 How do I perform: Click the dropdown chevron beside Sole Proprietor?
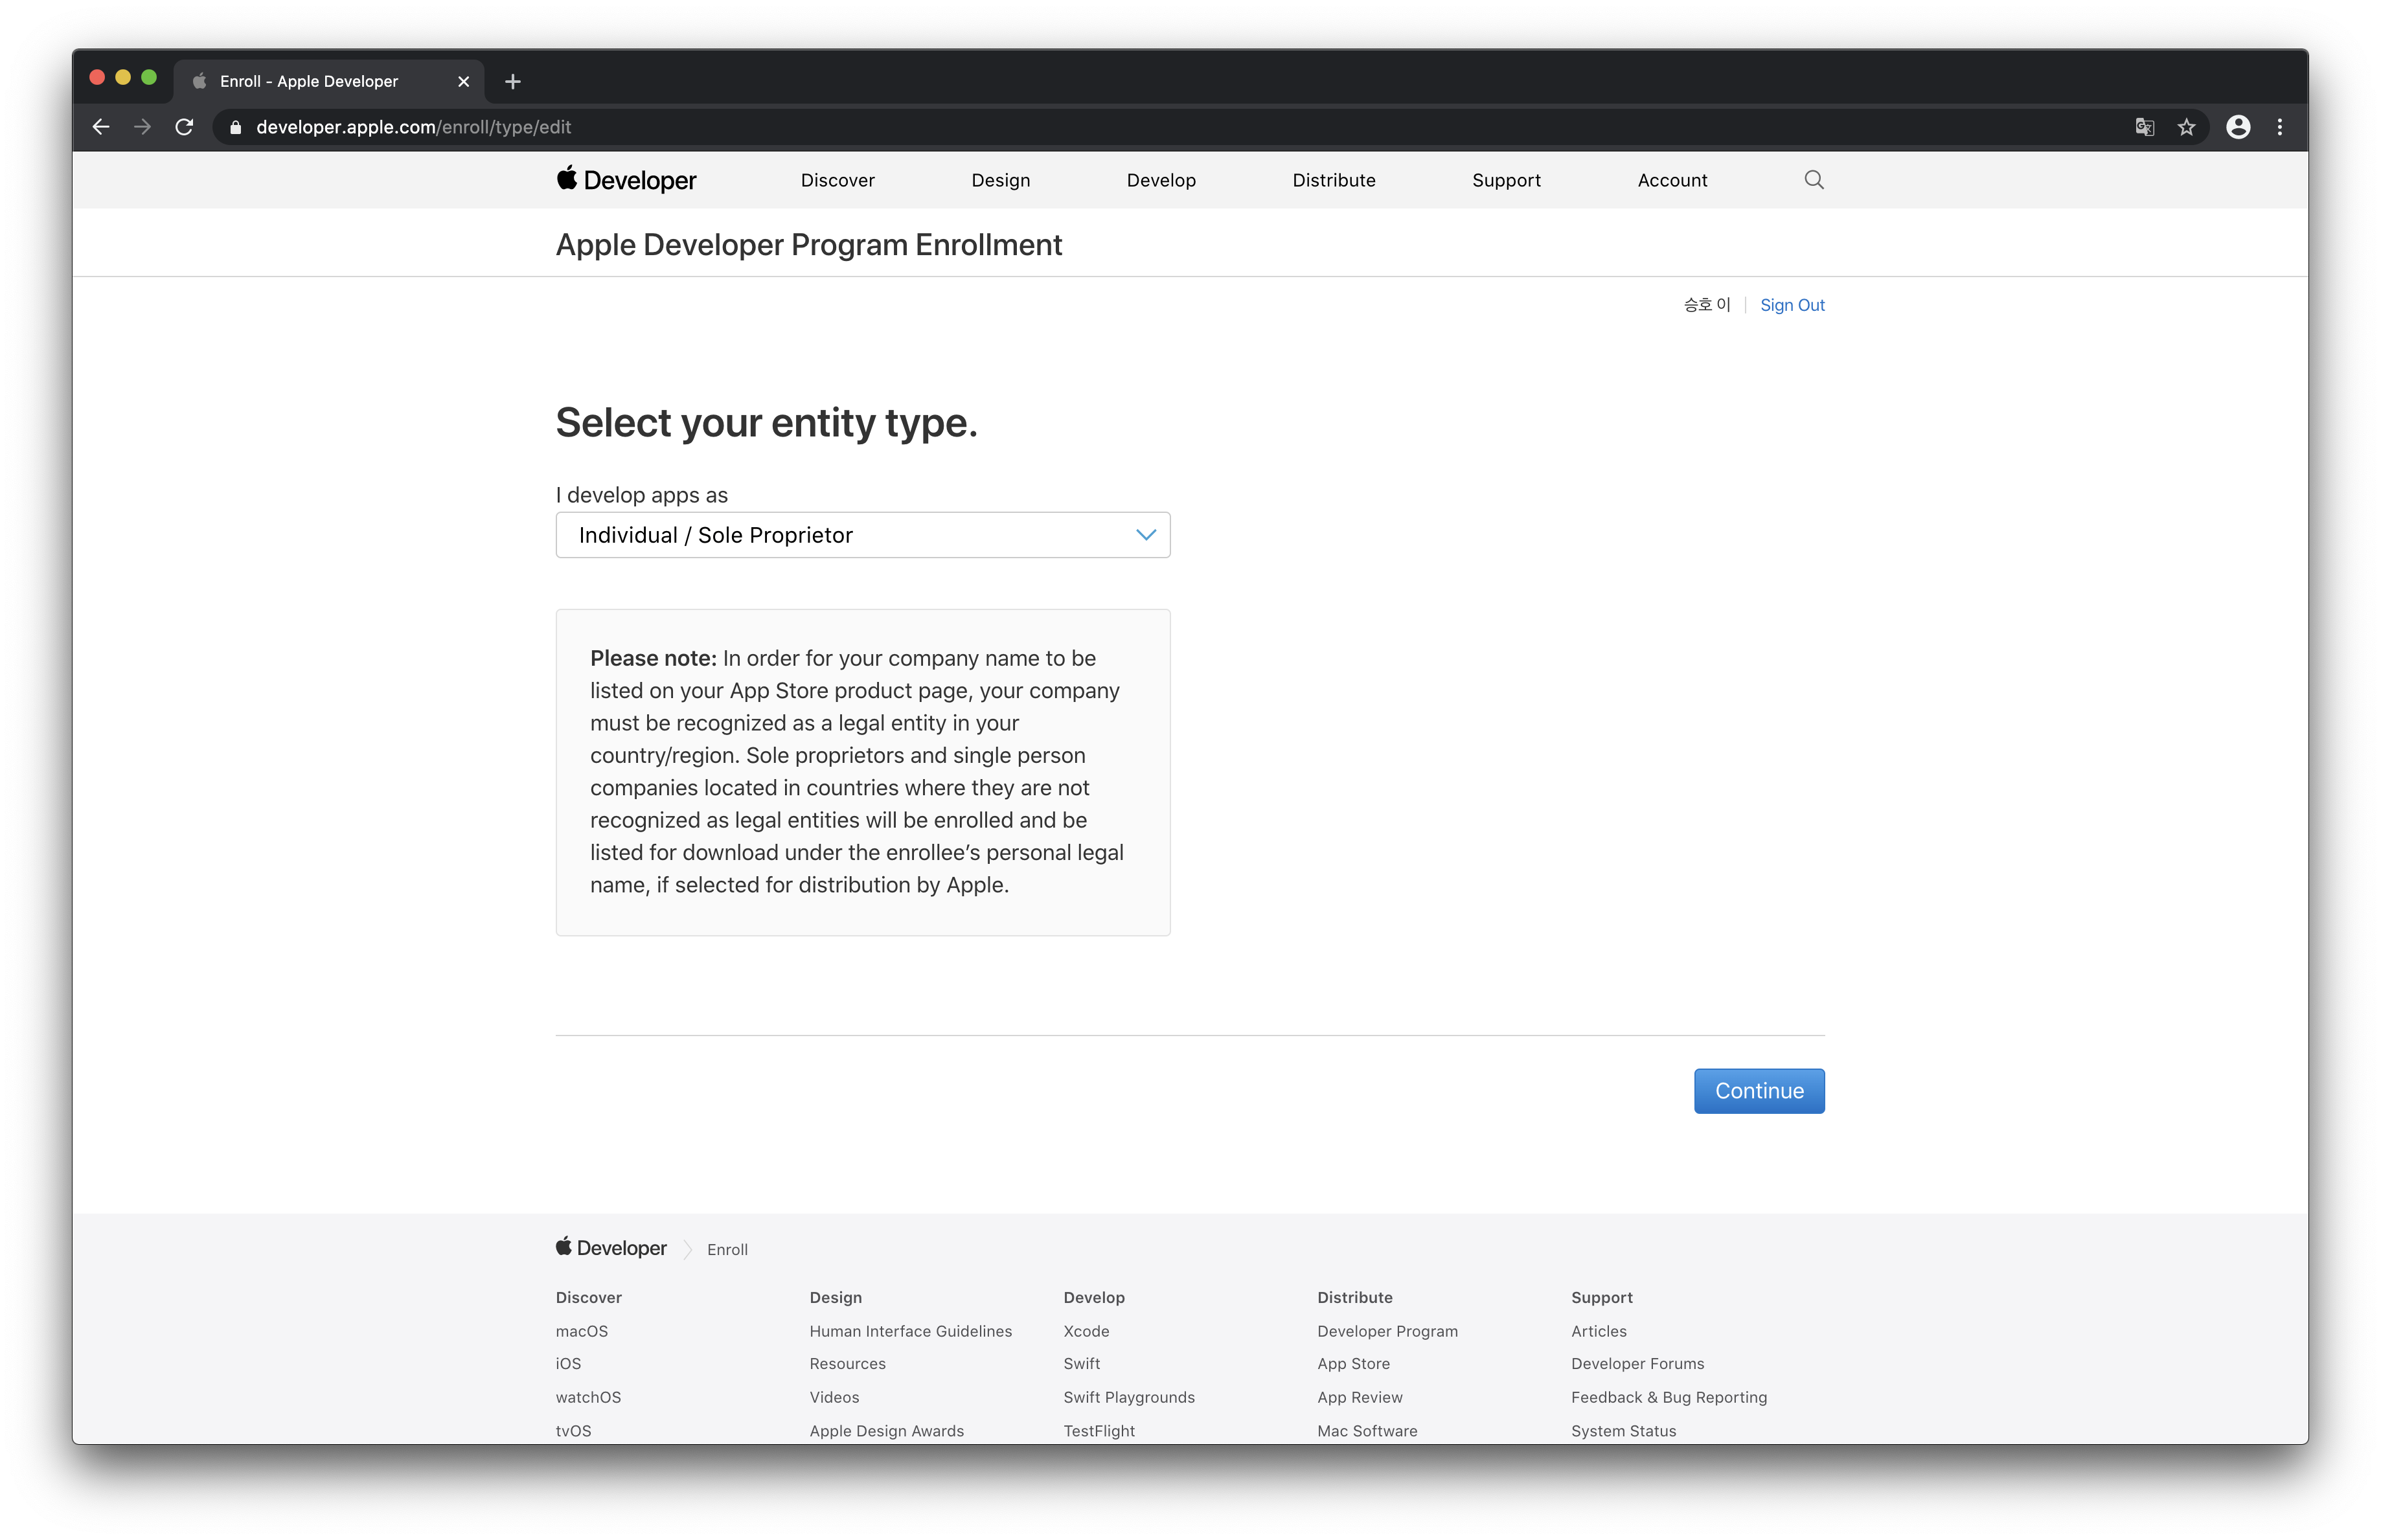[1146, 535]
